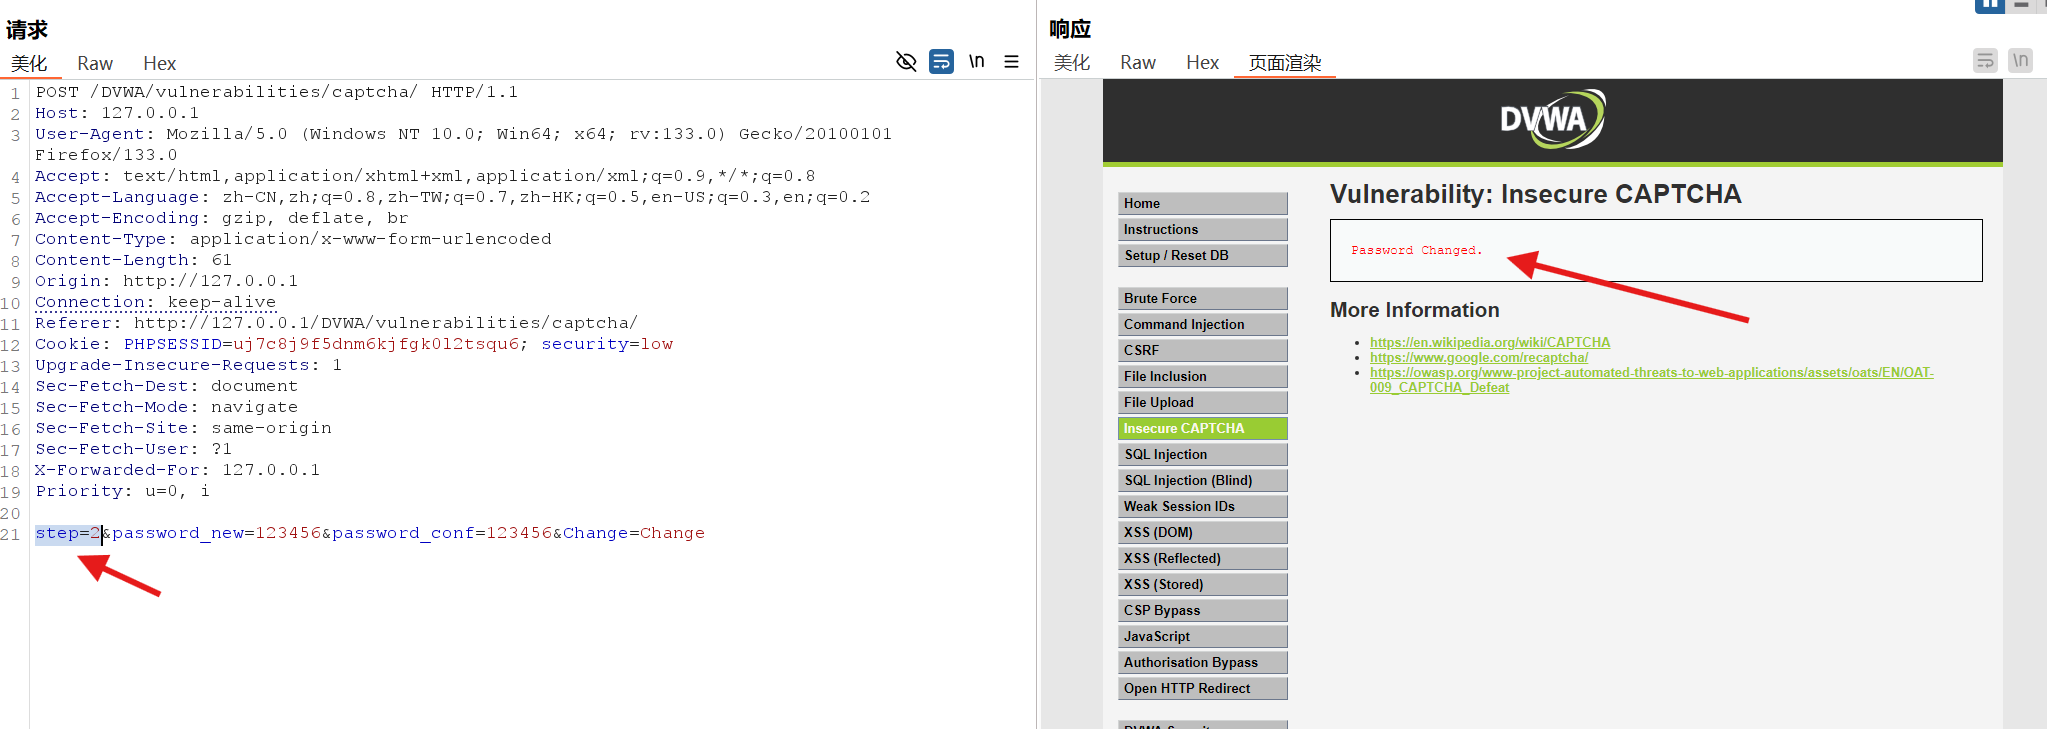Click the highlighted step=2 parameter
Viewport: 2047px width, 729px height.
(x=68, y=533)
